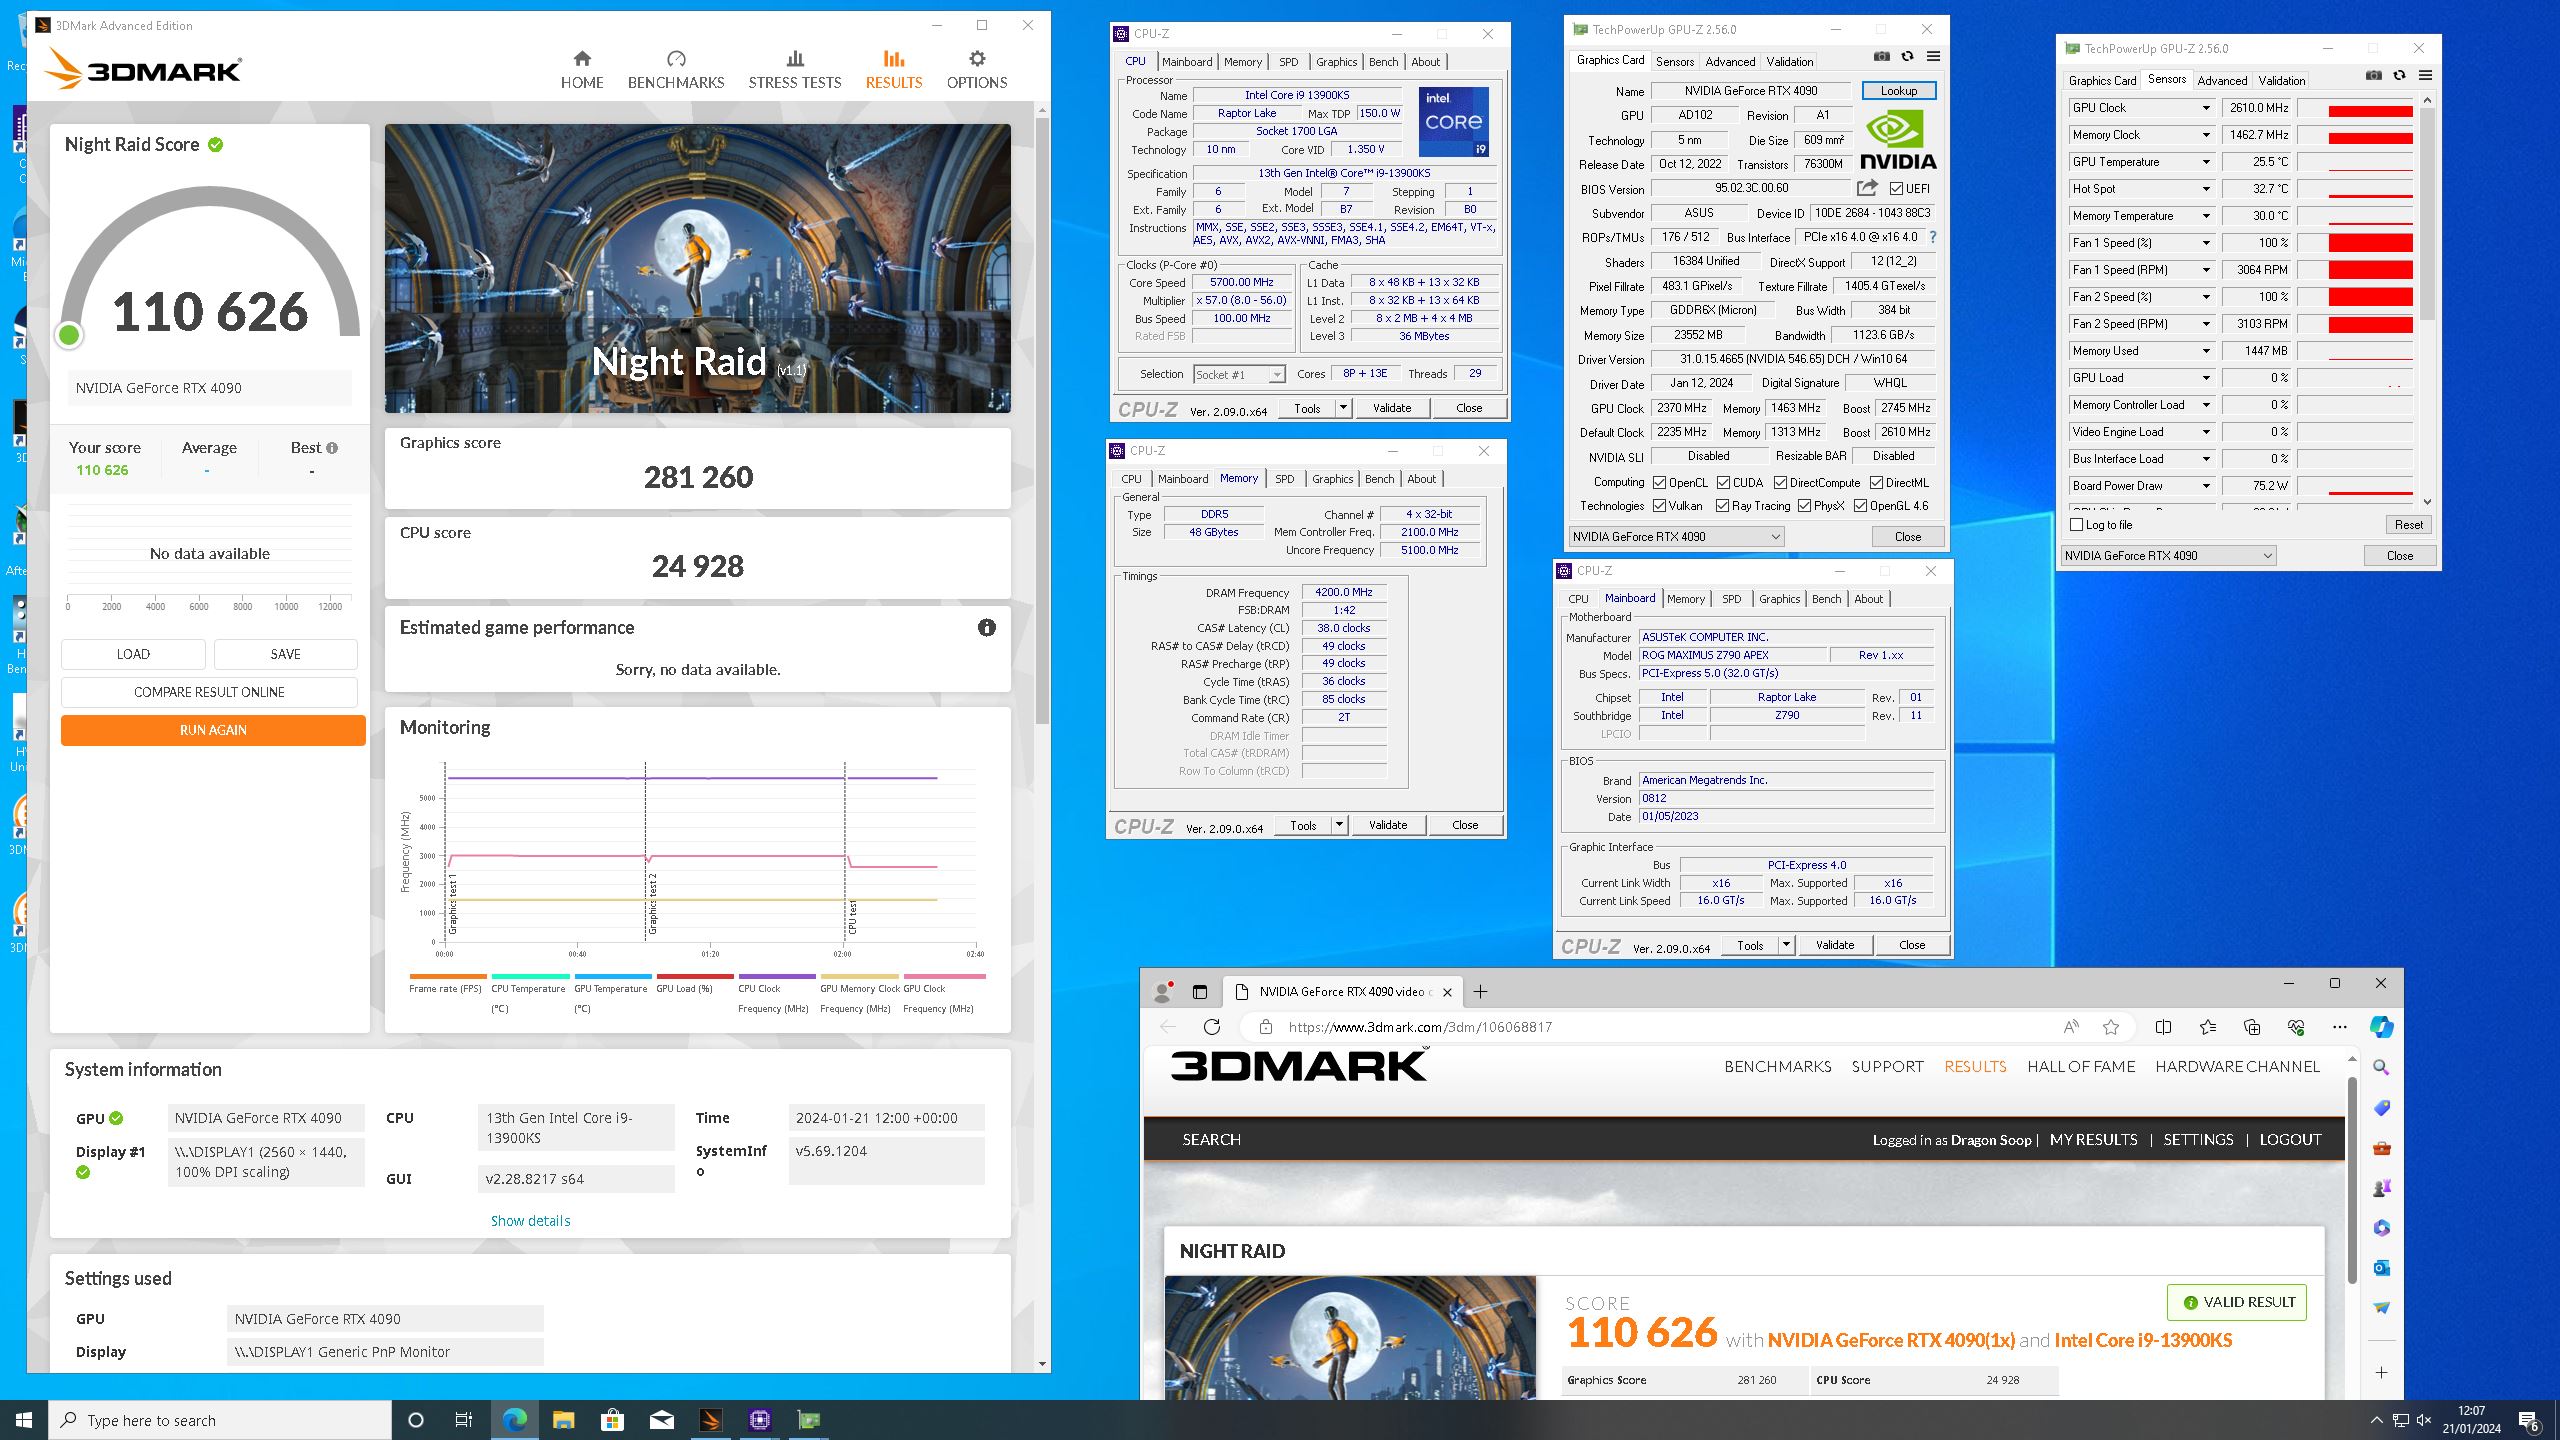Toggle DirectCompute checkbox in GPU-Z
The height and width of the screenshot is (1440, 2560).
pos(1780,483)
